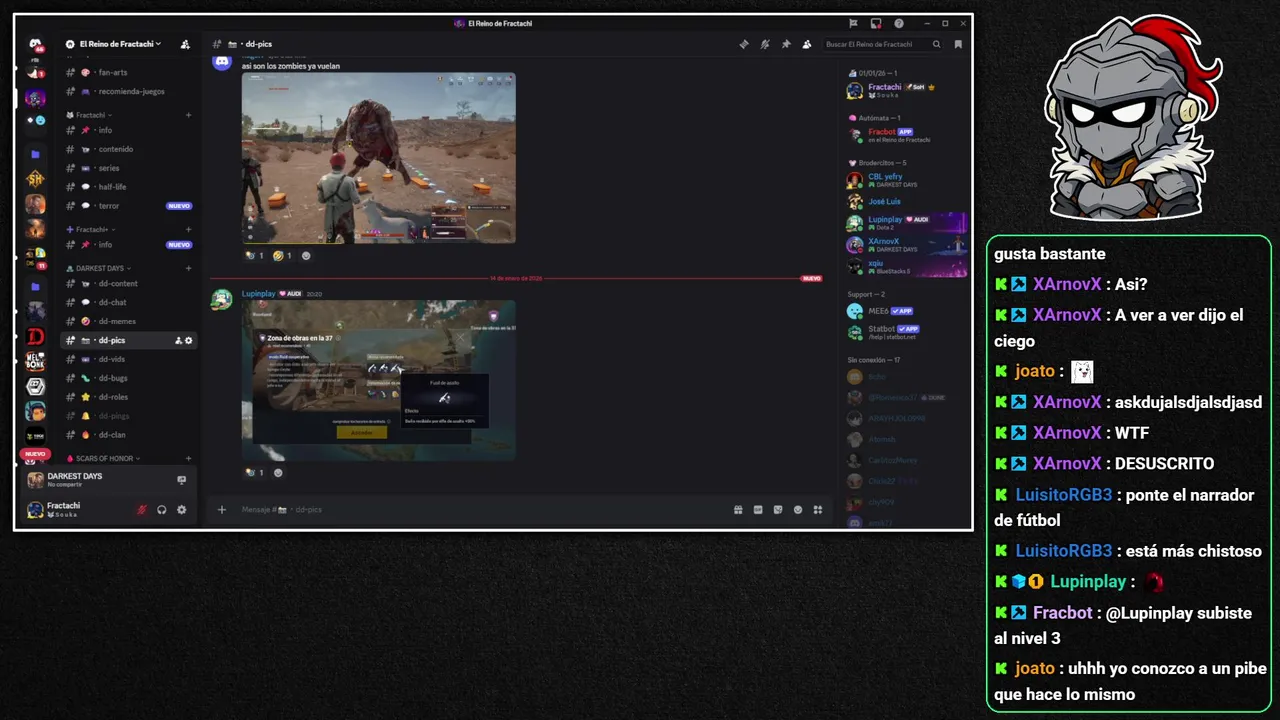The width and height of the screenshot is (1280, 720).
Task: Show pinned messages in dd-pics
Action: click(x=786, y=44)
